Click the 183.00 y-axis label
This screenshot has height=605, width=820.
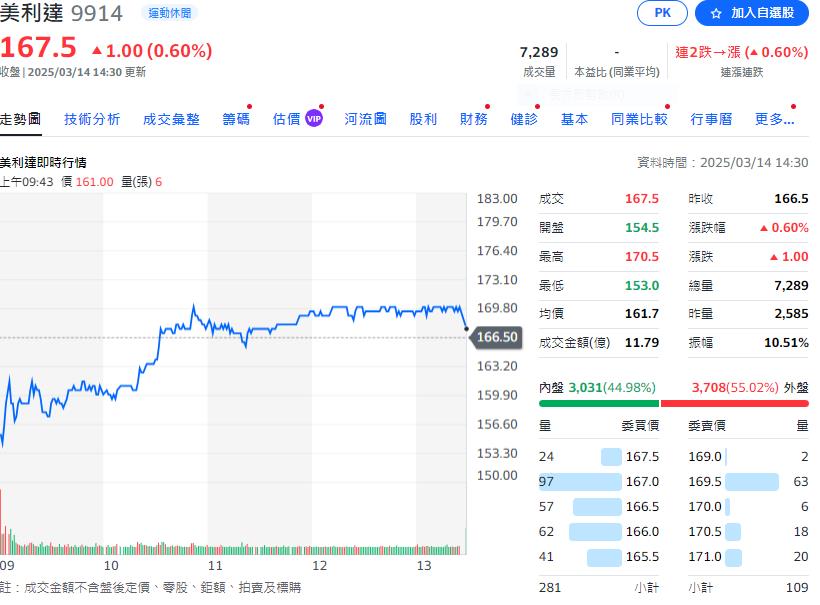(497, 199)
